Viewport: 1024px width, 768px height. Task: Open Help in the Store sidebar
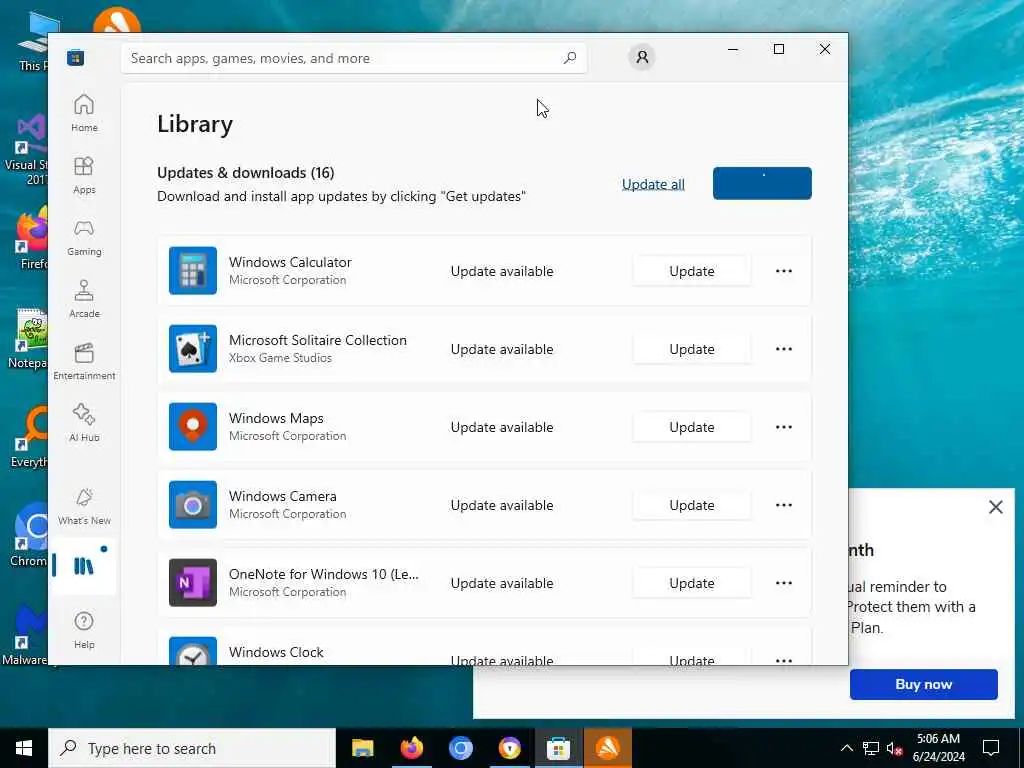(x=84, y=630)
